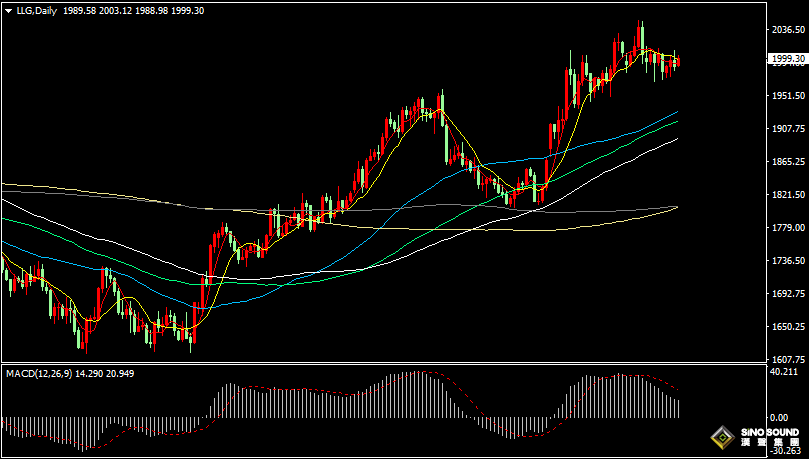Click the 1907.75 price axis label

click(x=787, y=129)
